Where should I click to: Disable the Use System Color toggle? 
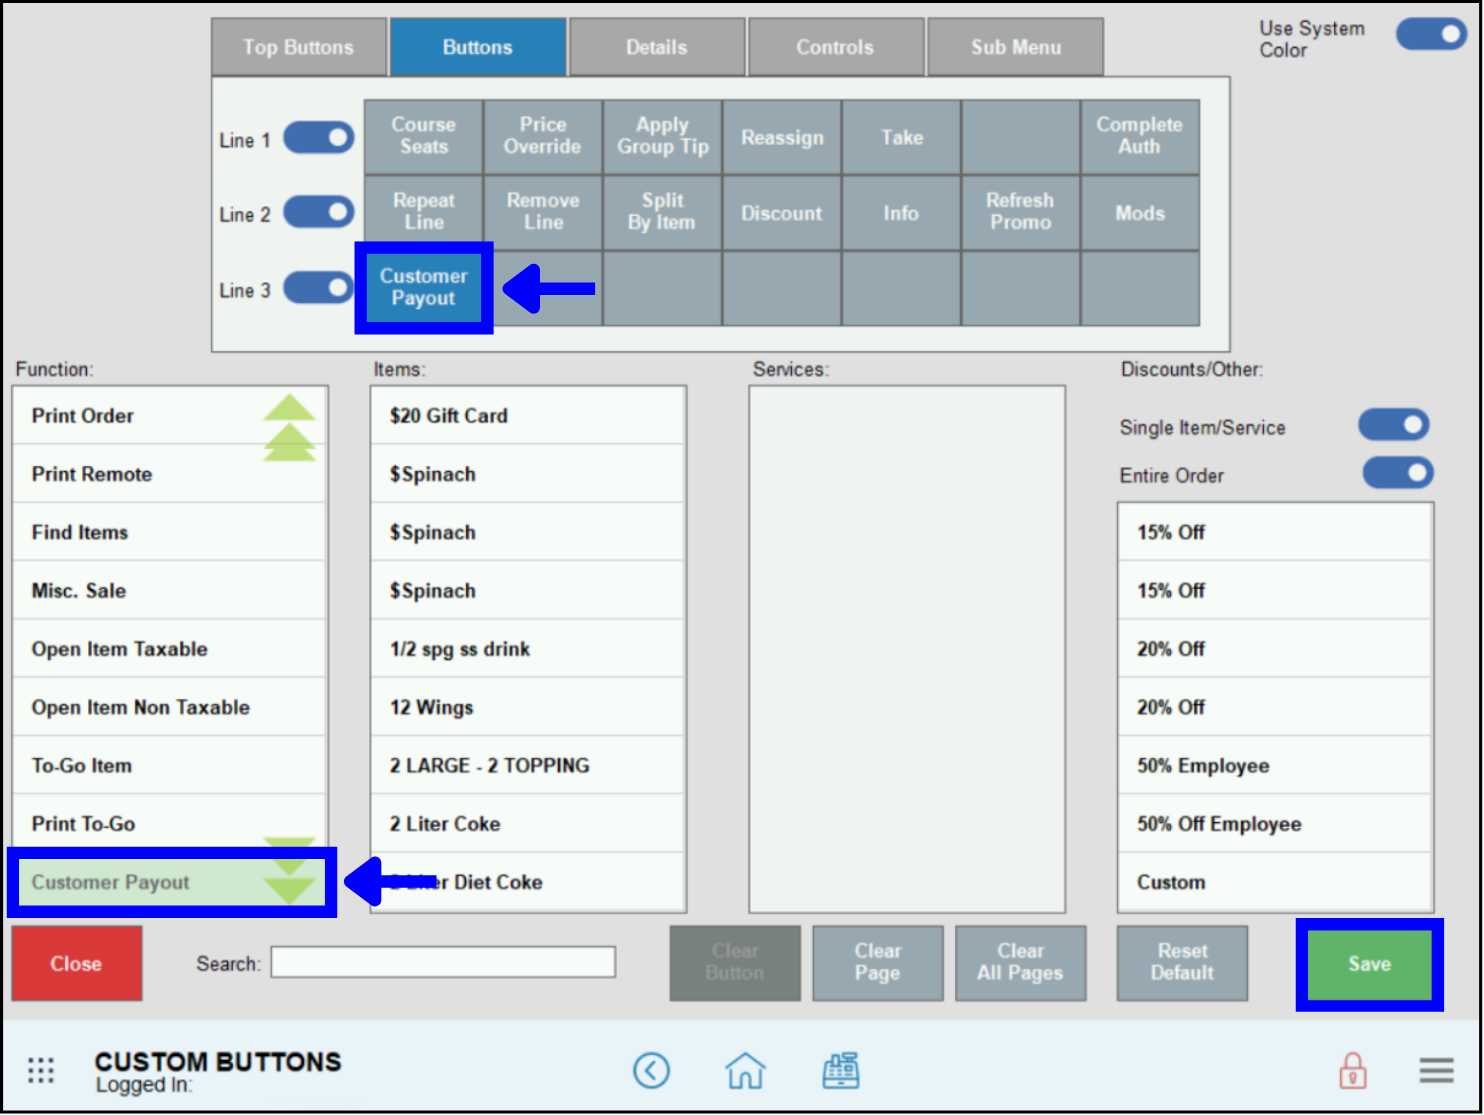[1431, 34]
